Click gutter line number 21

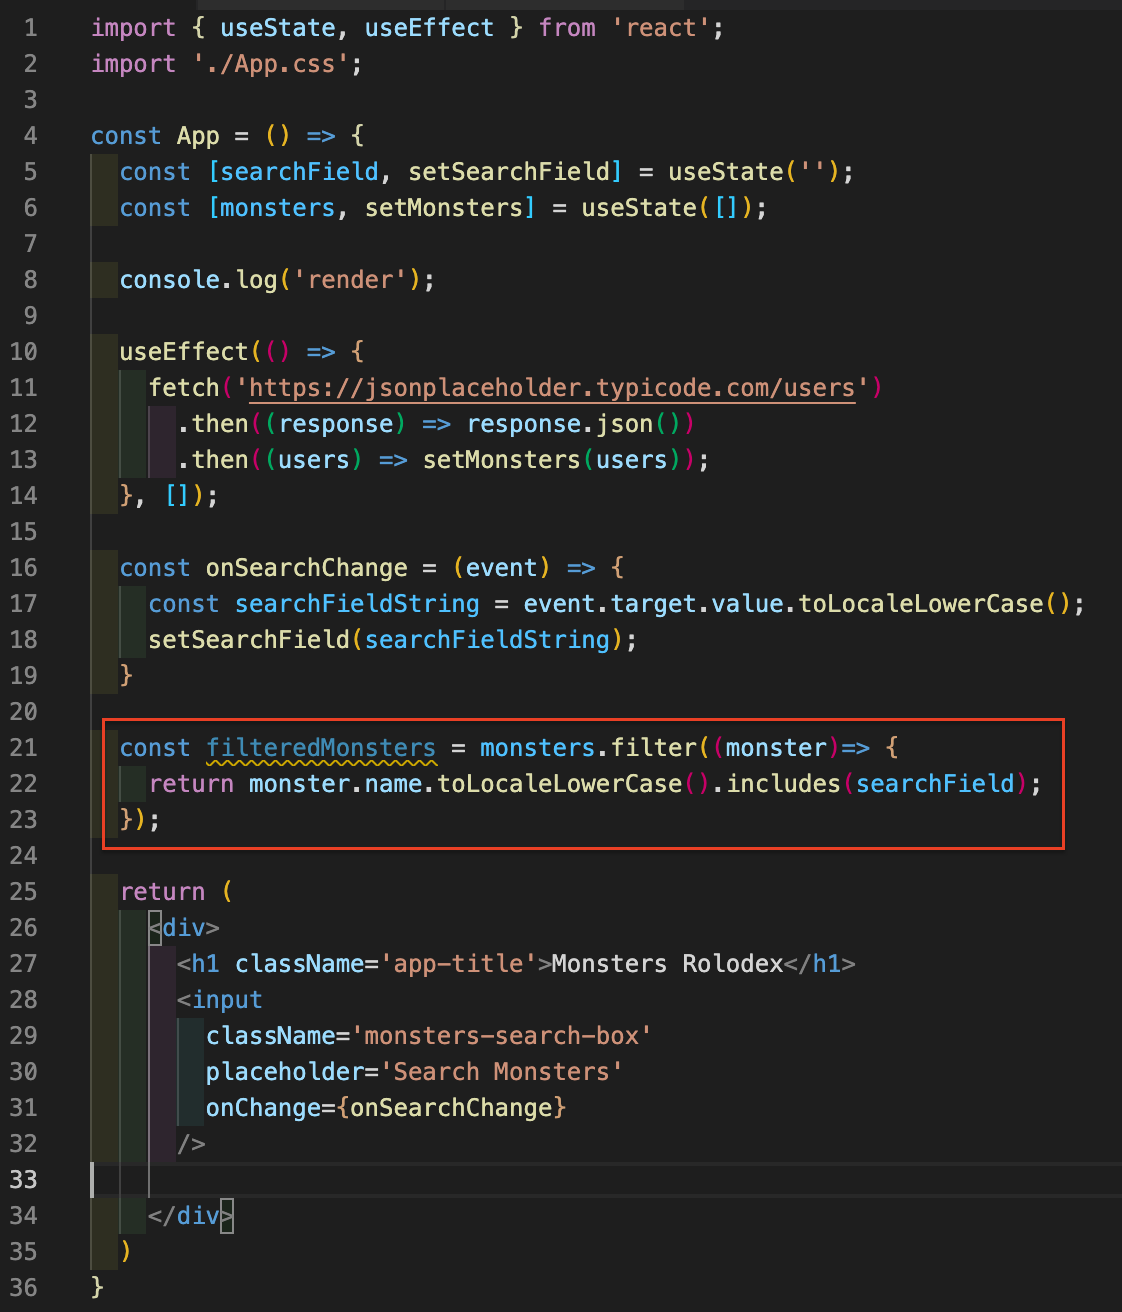(x=23, y=748)
